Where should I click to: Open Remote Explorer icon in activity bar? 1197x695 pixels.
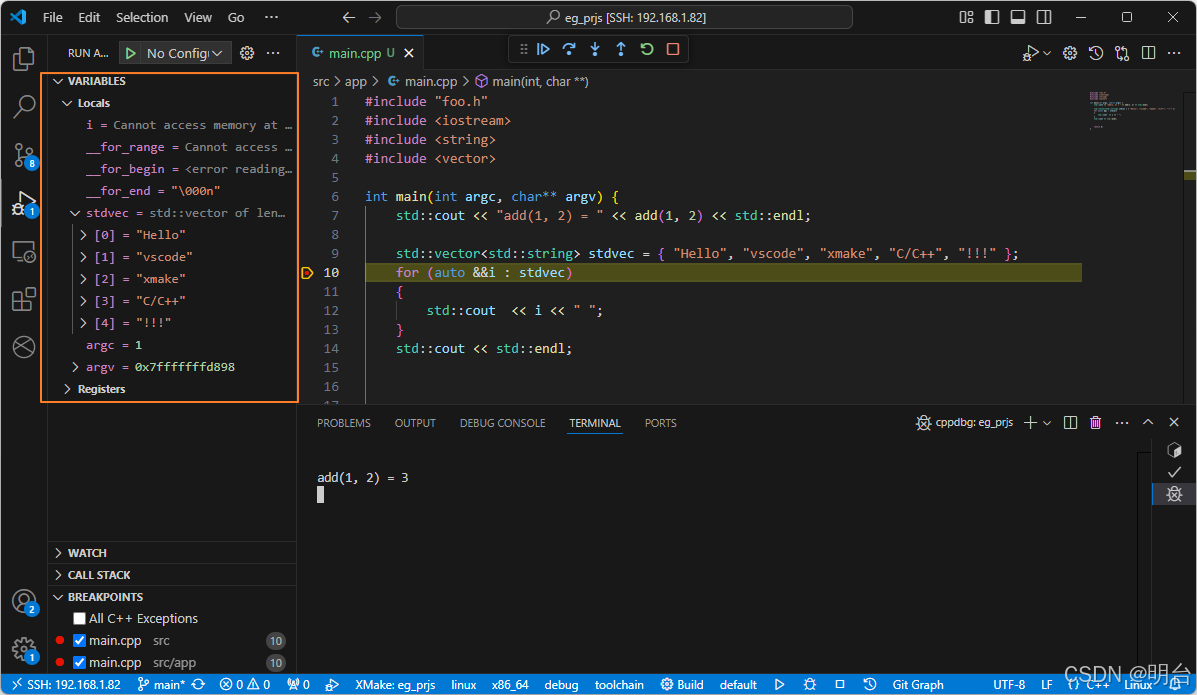(24, 252)
